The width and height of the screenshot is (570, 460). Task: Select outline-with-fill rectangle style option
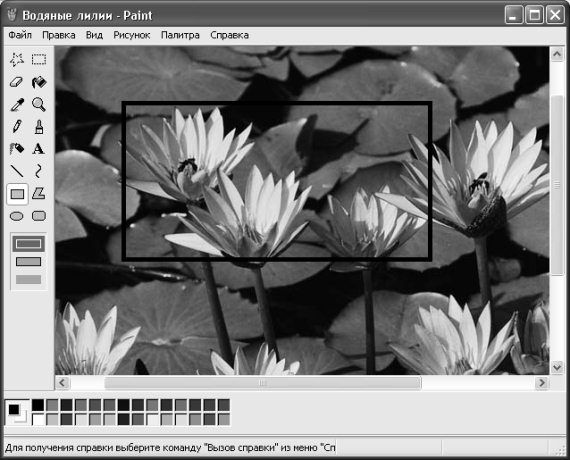[x=28, y=261]
